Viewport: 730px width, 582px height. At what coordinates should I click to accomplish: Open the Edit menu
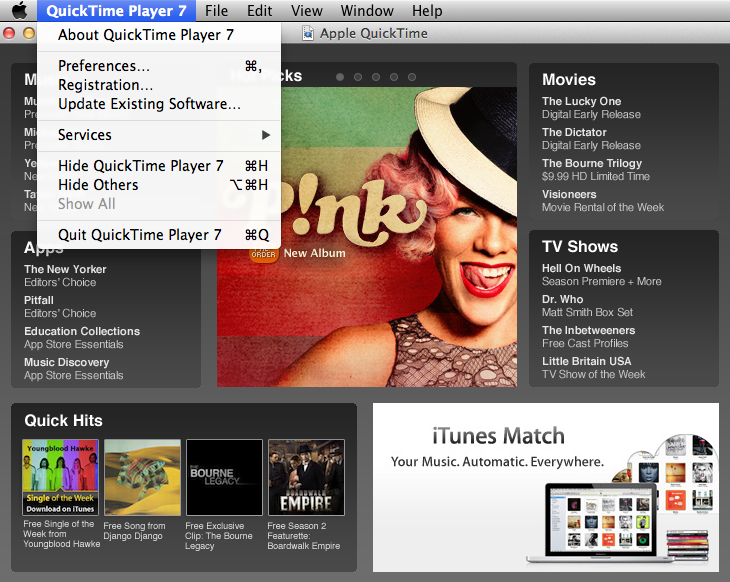[x=259, y=11]
